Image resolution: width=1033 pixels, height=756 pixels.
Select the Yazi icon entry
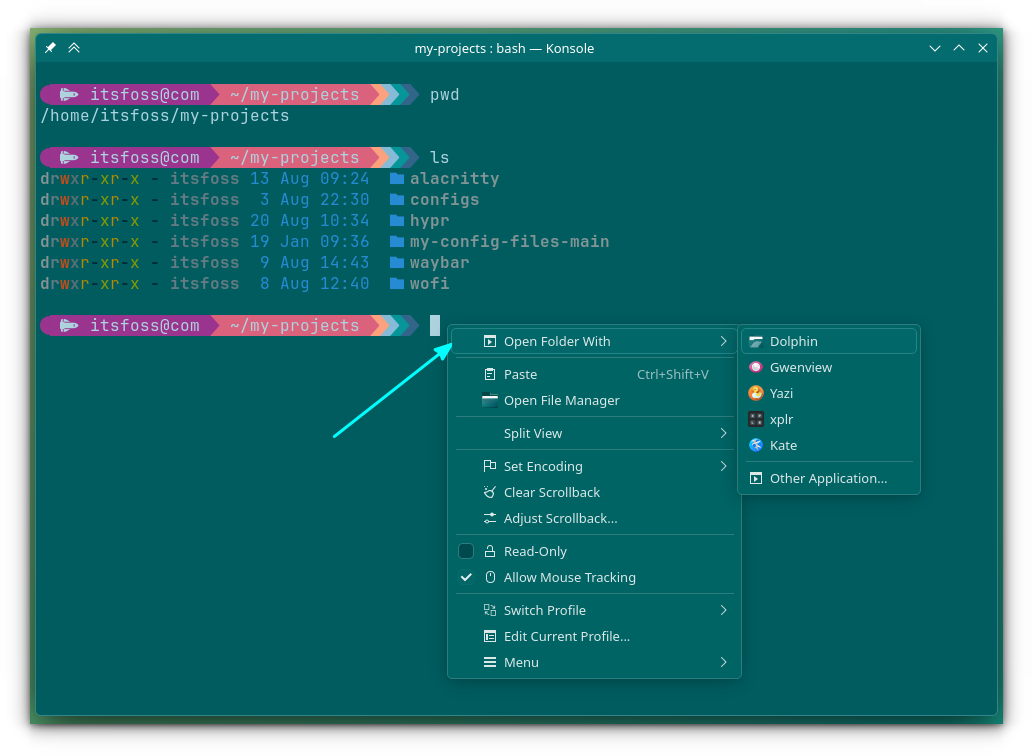[756, 394]
